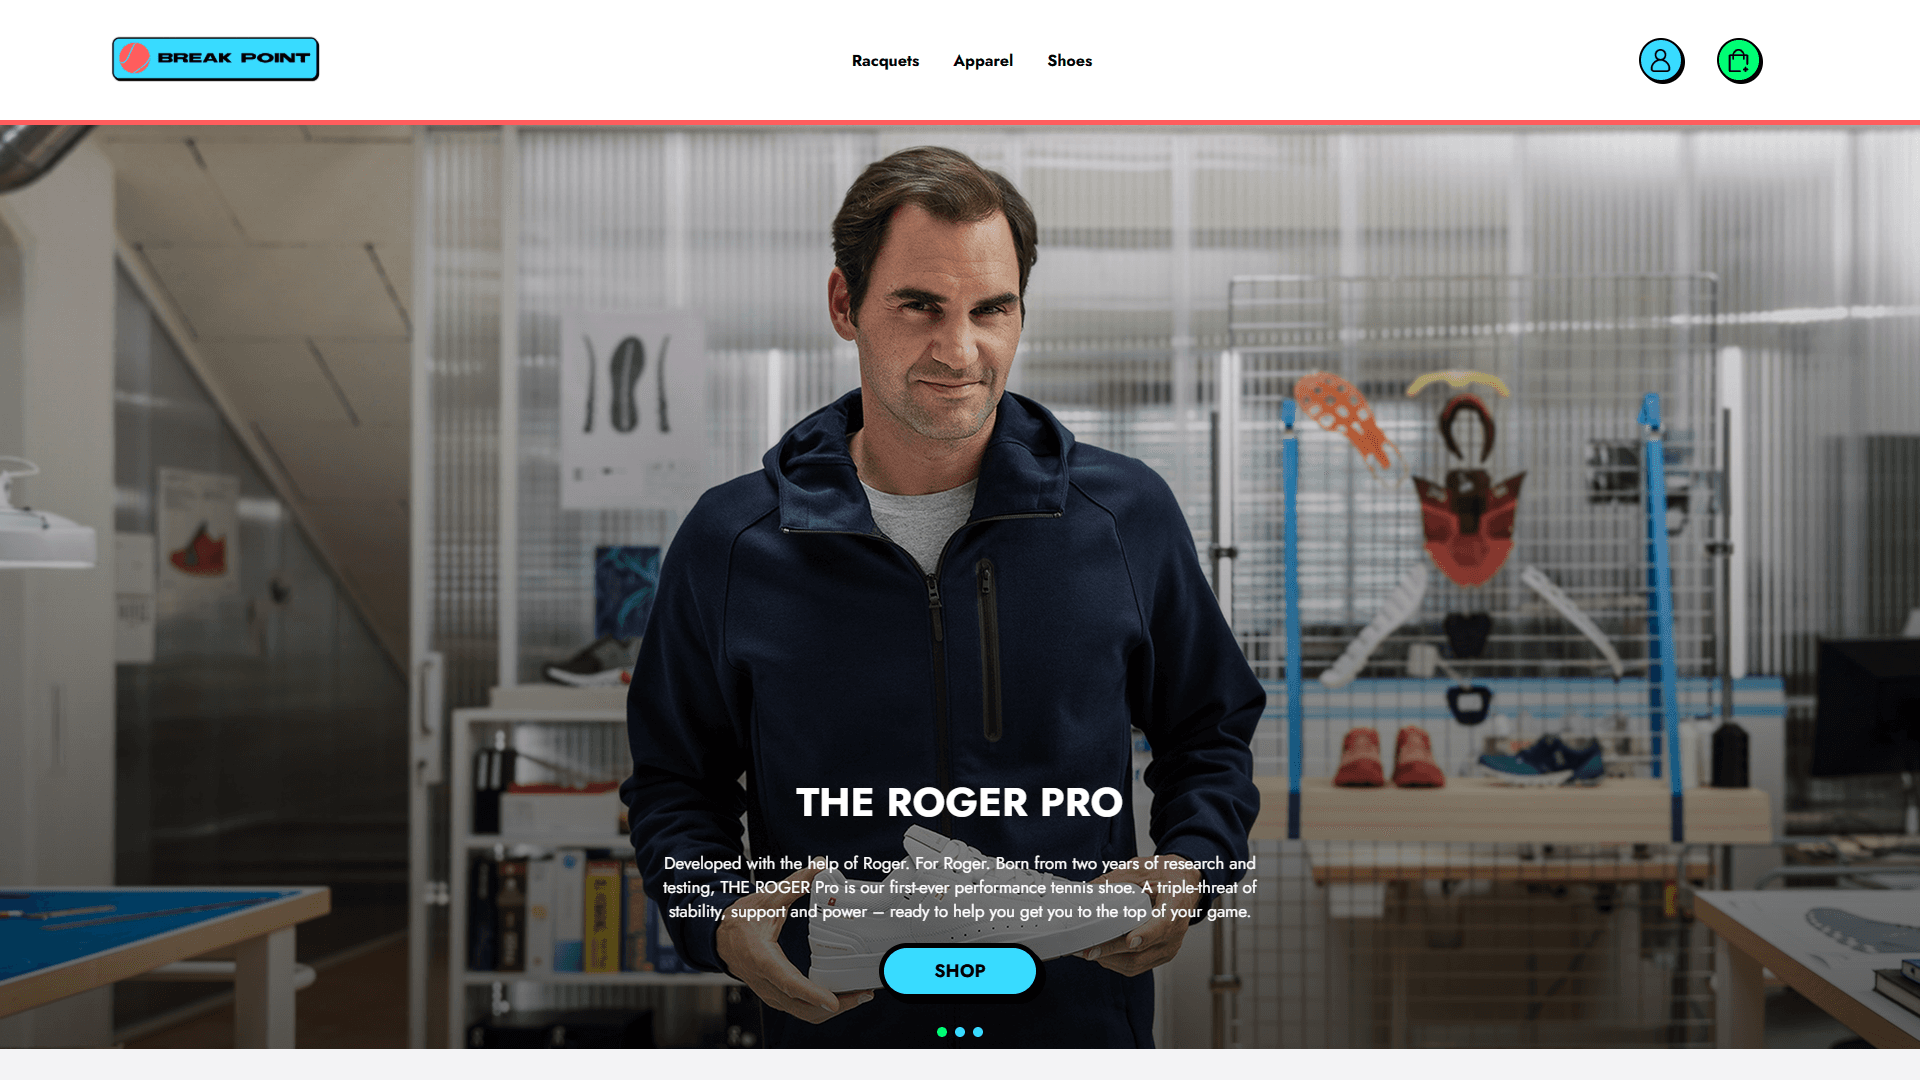Open the Apparel navigation item
Viewport: 1920px width, 1080px height.
tap(983, 61)
